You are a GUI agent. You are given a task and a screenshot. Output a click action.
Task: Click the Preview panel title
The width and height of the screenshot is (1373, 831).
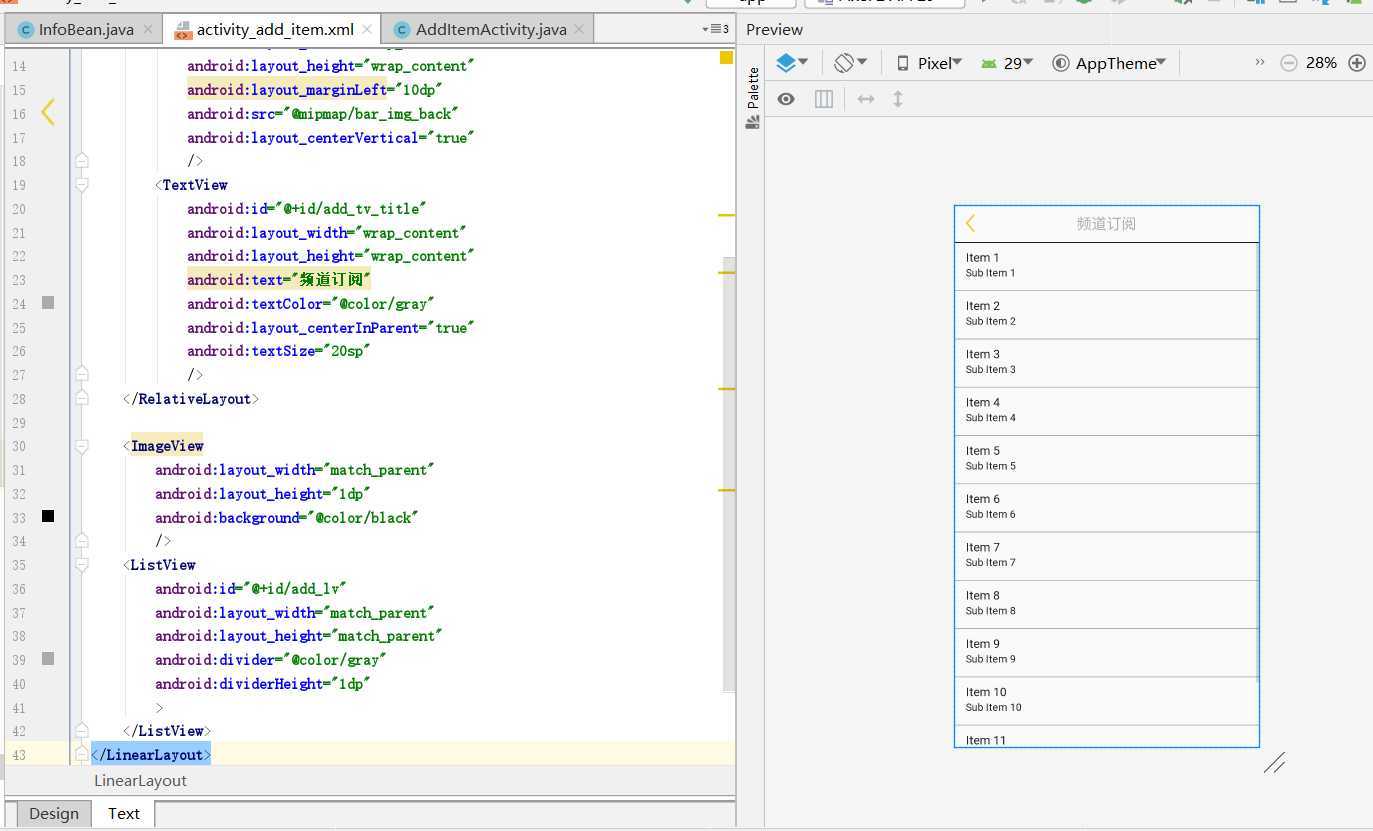click(x=774, y=30)
